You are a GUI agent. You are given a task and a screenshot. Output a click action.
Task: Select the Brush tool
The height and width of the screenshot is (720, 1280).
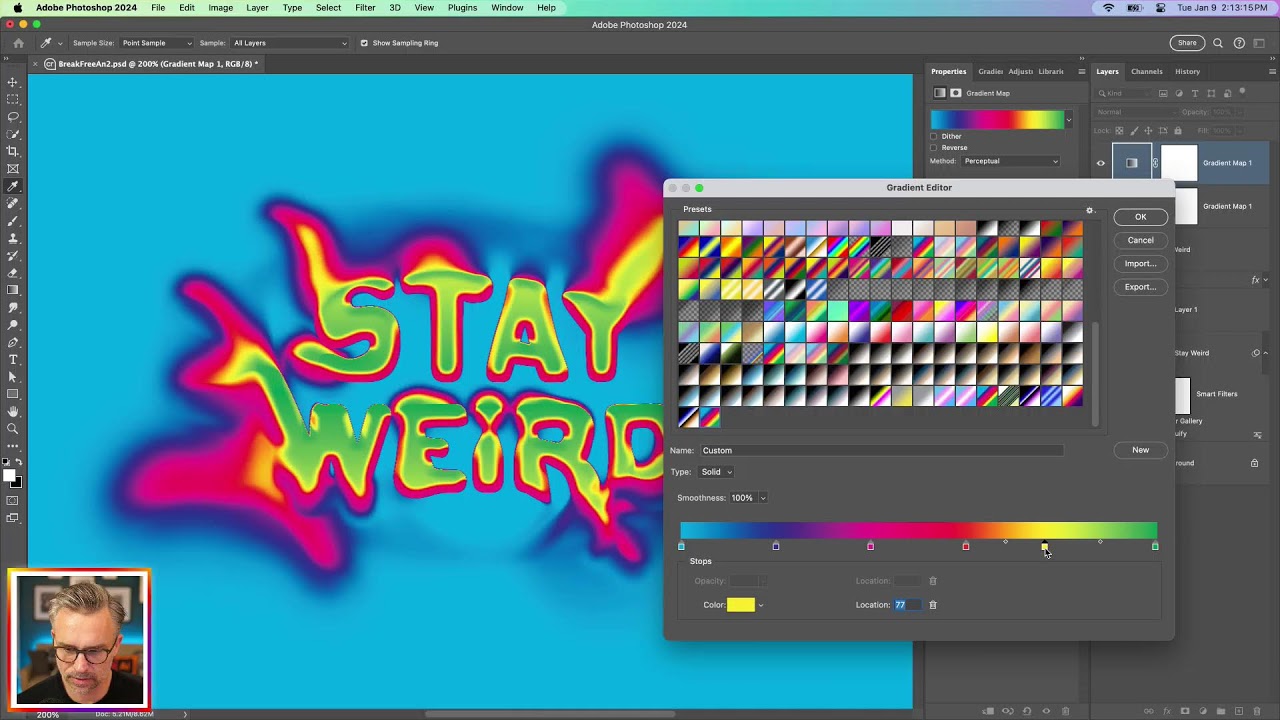[13, 221]
